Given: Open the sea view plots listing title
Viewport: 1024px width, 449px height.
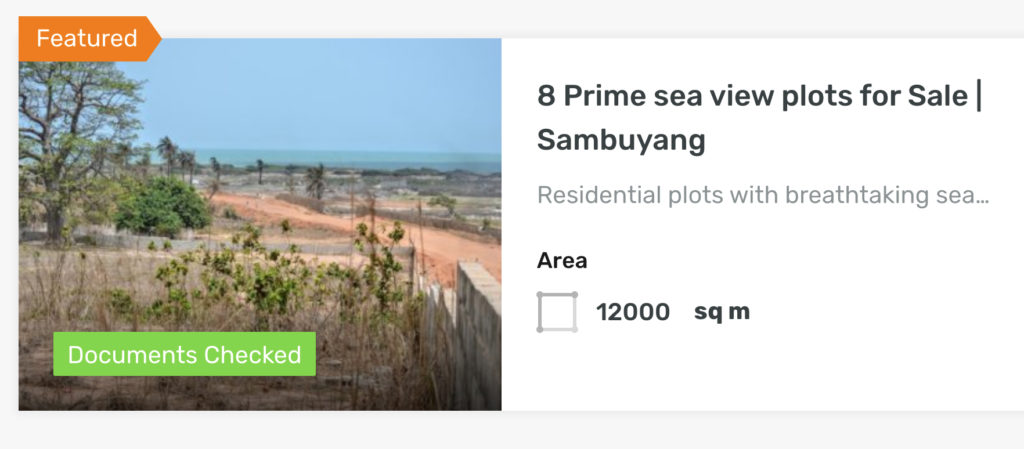Looking at the screenshot, I should click(x=760, y=118).
